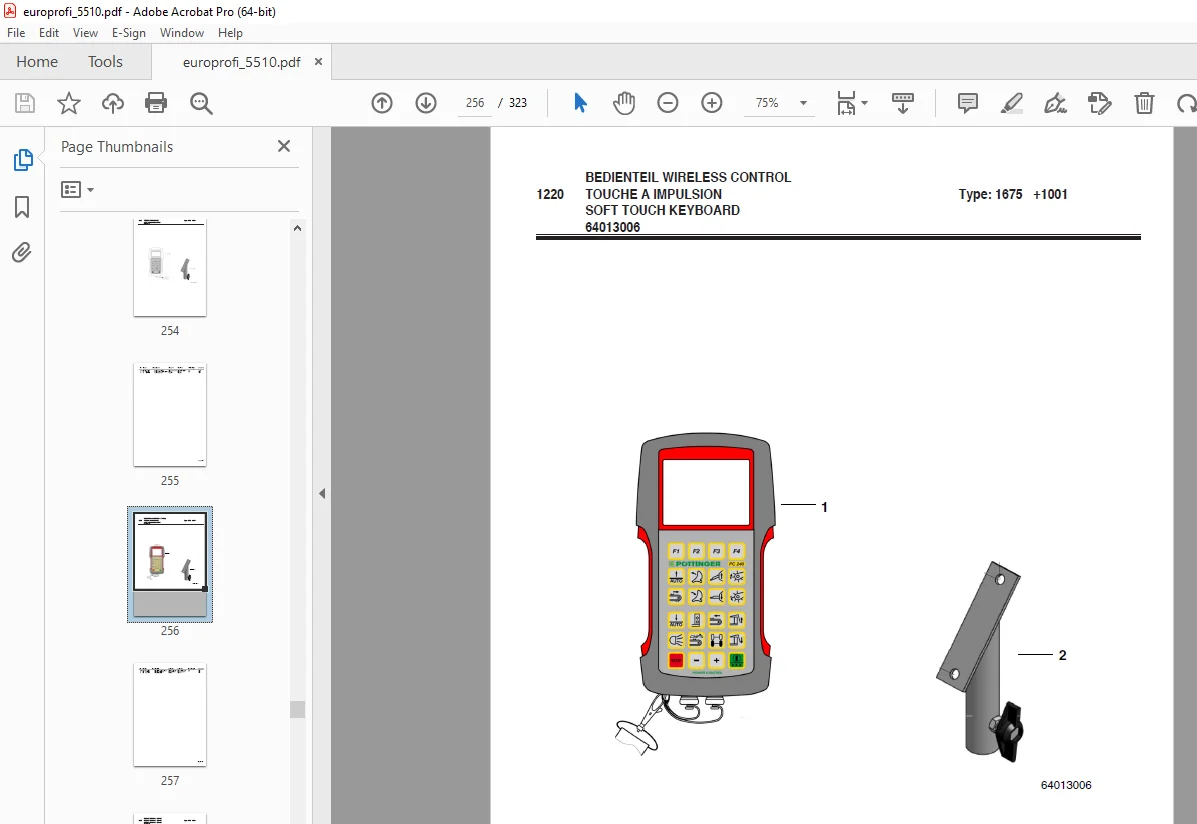
Task: Zoom in with the plus button
Action: pyautogui.click(x=711, y=102)
